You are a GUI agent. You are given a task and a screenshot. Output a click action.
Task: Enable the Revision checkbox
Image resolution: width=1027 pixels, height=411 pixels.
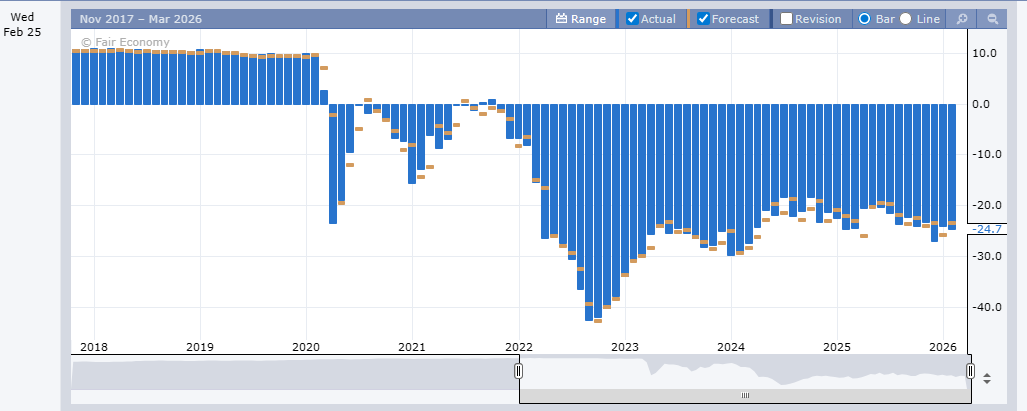[x=787, y=19]
